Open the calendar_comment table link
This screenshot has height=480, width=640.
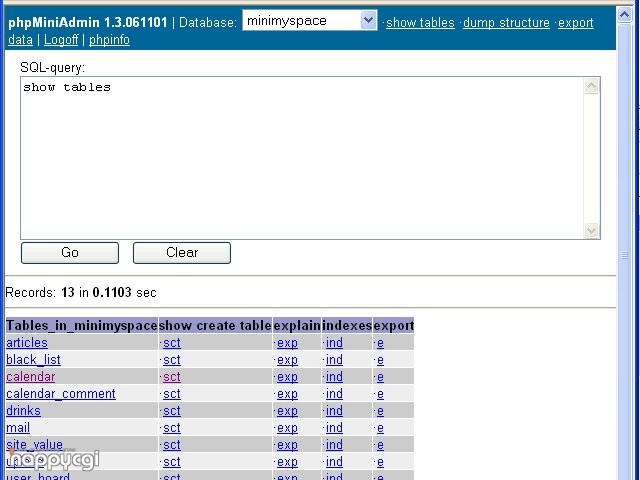(61, 394)
